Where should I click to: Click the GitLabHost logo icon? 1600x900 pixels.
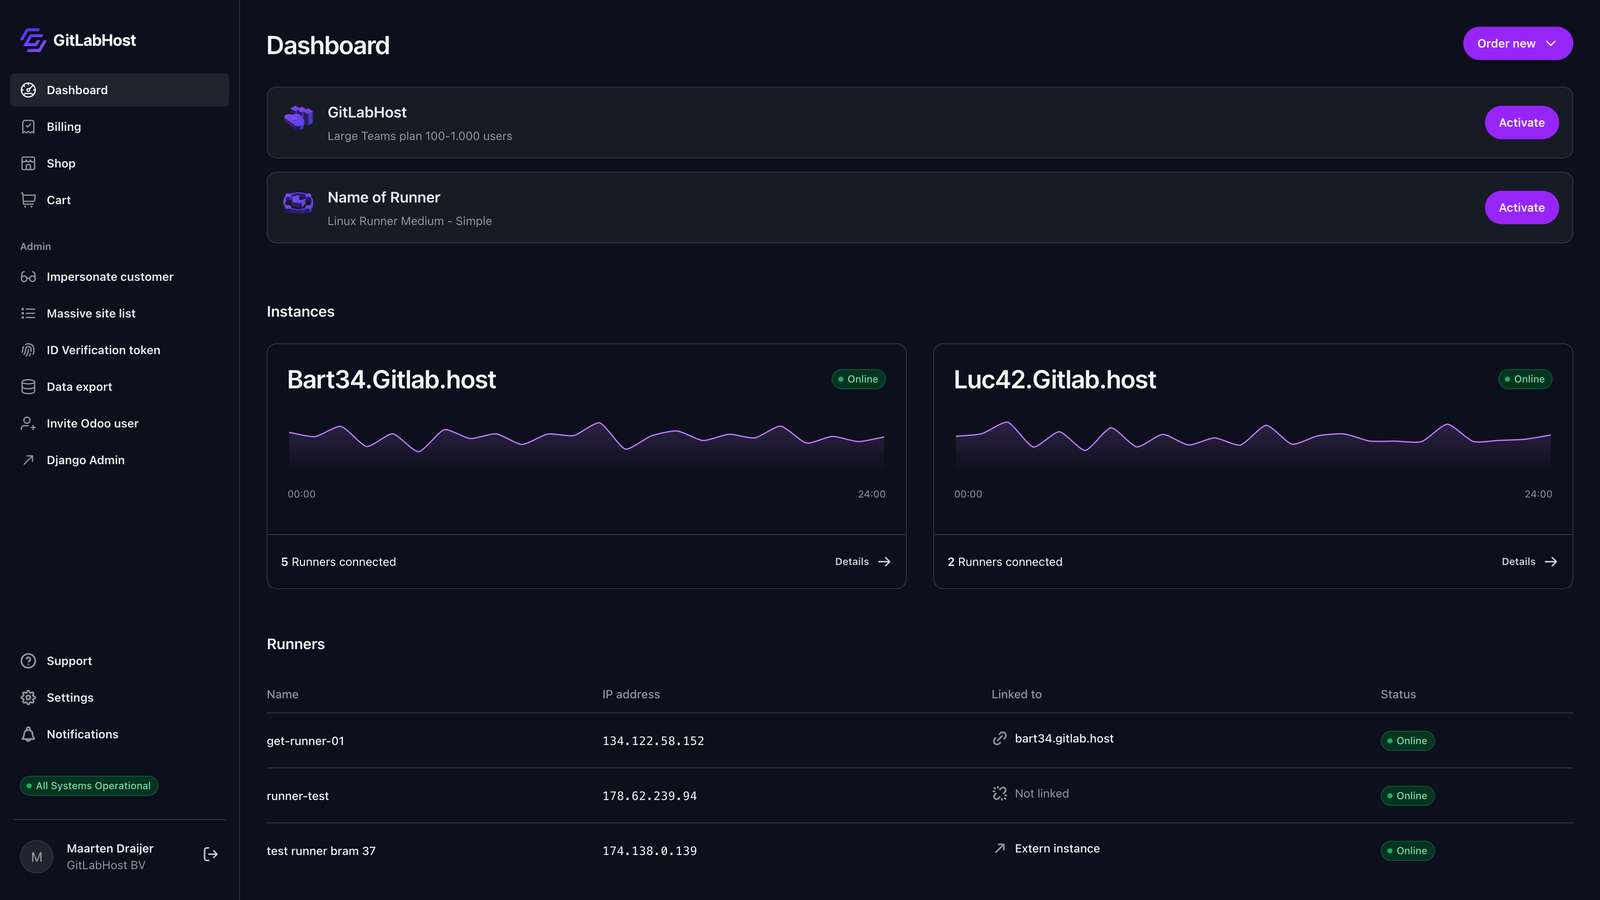[x=33, y=40]
